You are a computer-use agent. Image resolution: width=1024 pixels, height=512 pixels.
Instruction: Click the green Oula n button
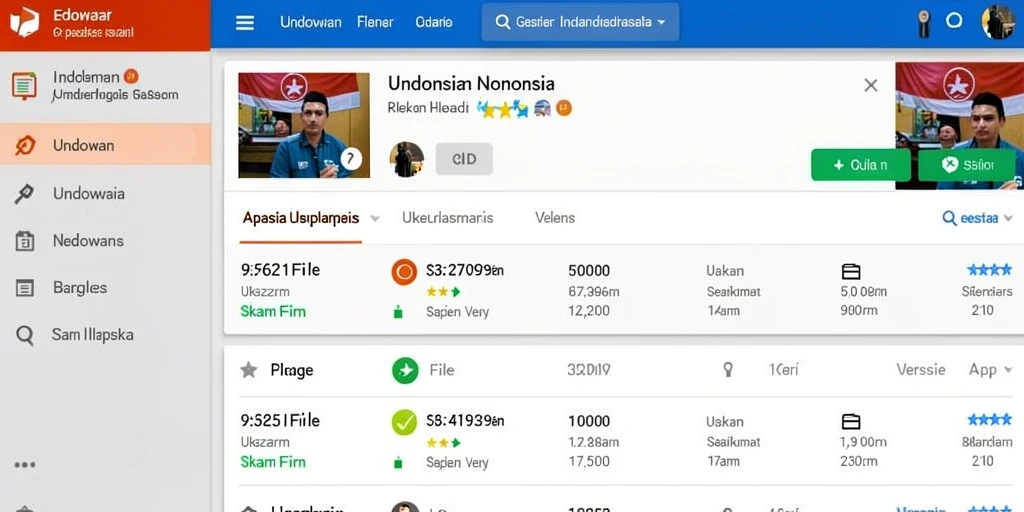pos(860,165)
